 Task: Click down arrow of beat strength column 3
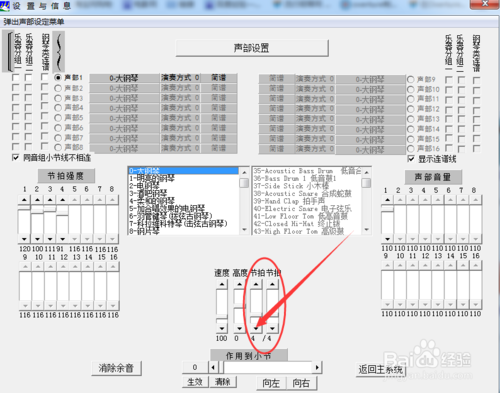[50, 239]
